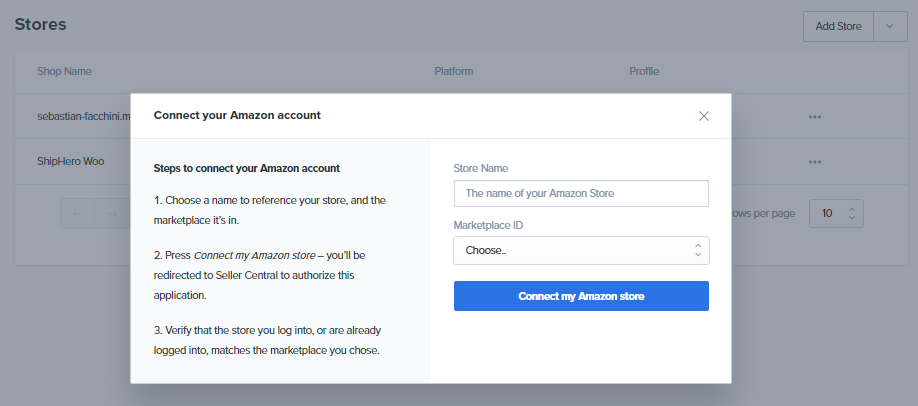
Task: Click the Store Name input field
Action: [x=581, y=193]
